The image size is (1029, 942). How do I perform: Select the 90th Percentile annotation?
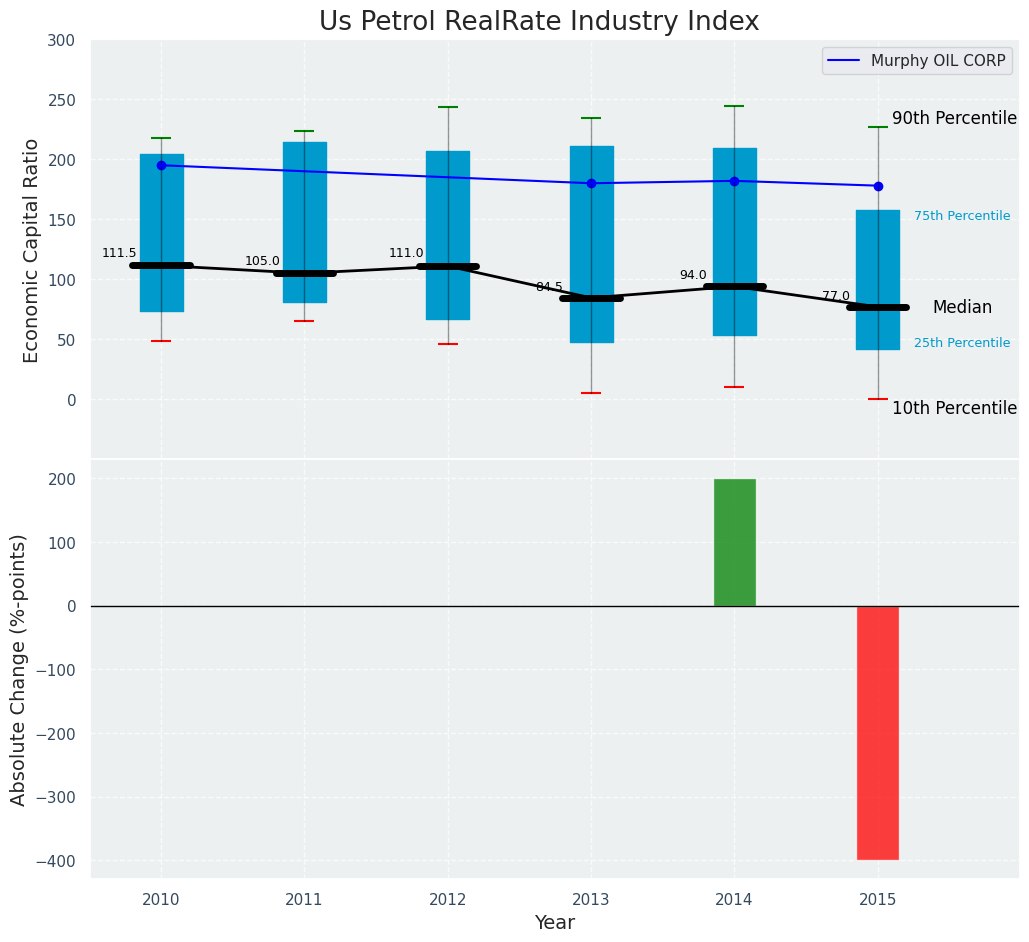coord(954,118)
